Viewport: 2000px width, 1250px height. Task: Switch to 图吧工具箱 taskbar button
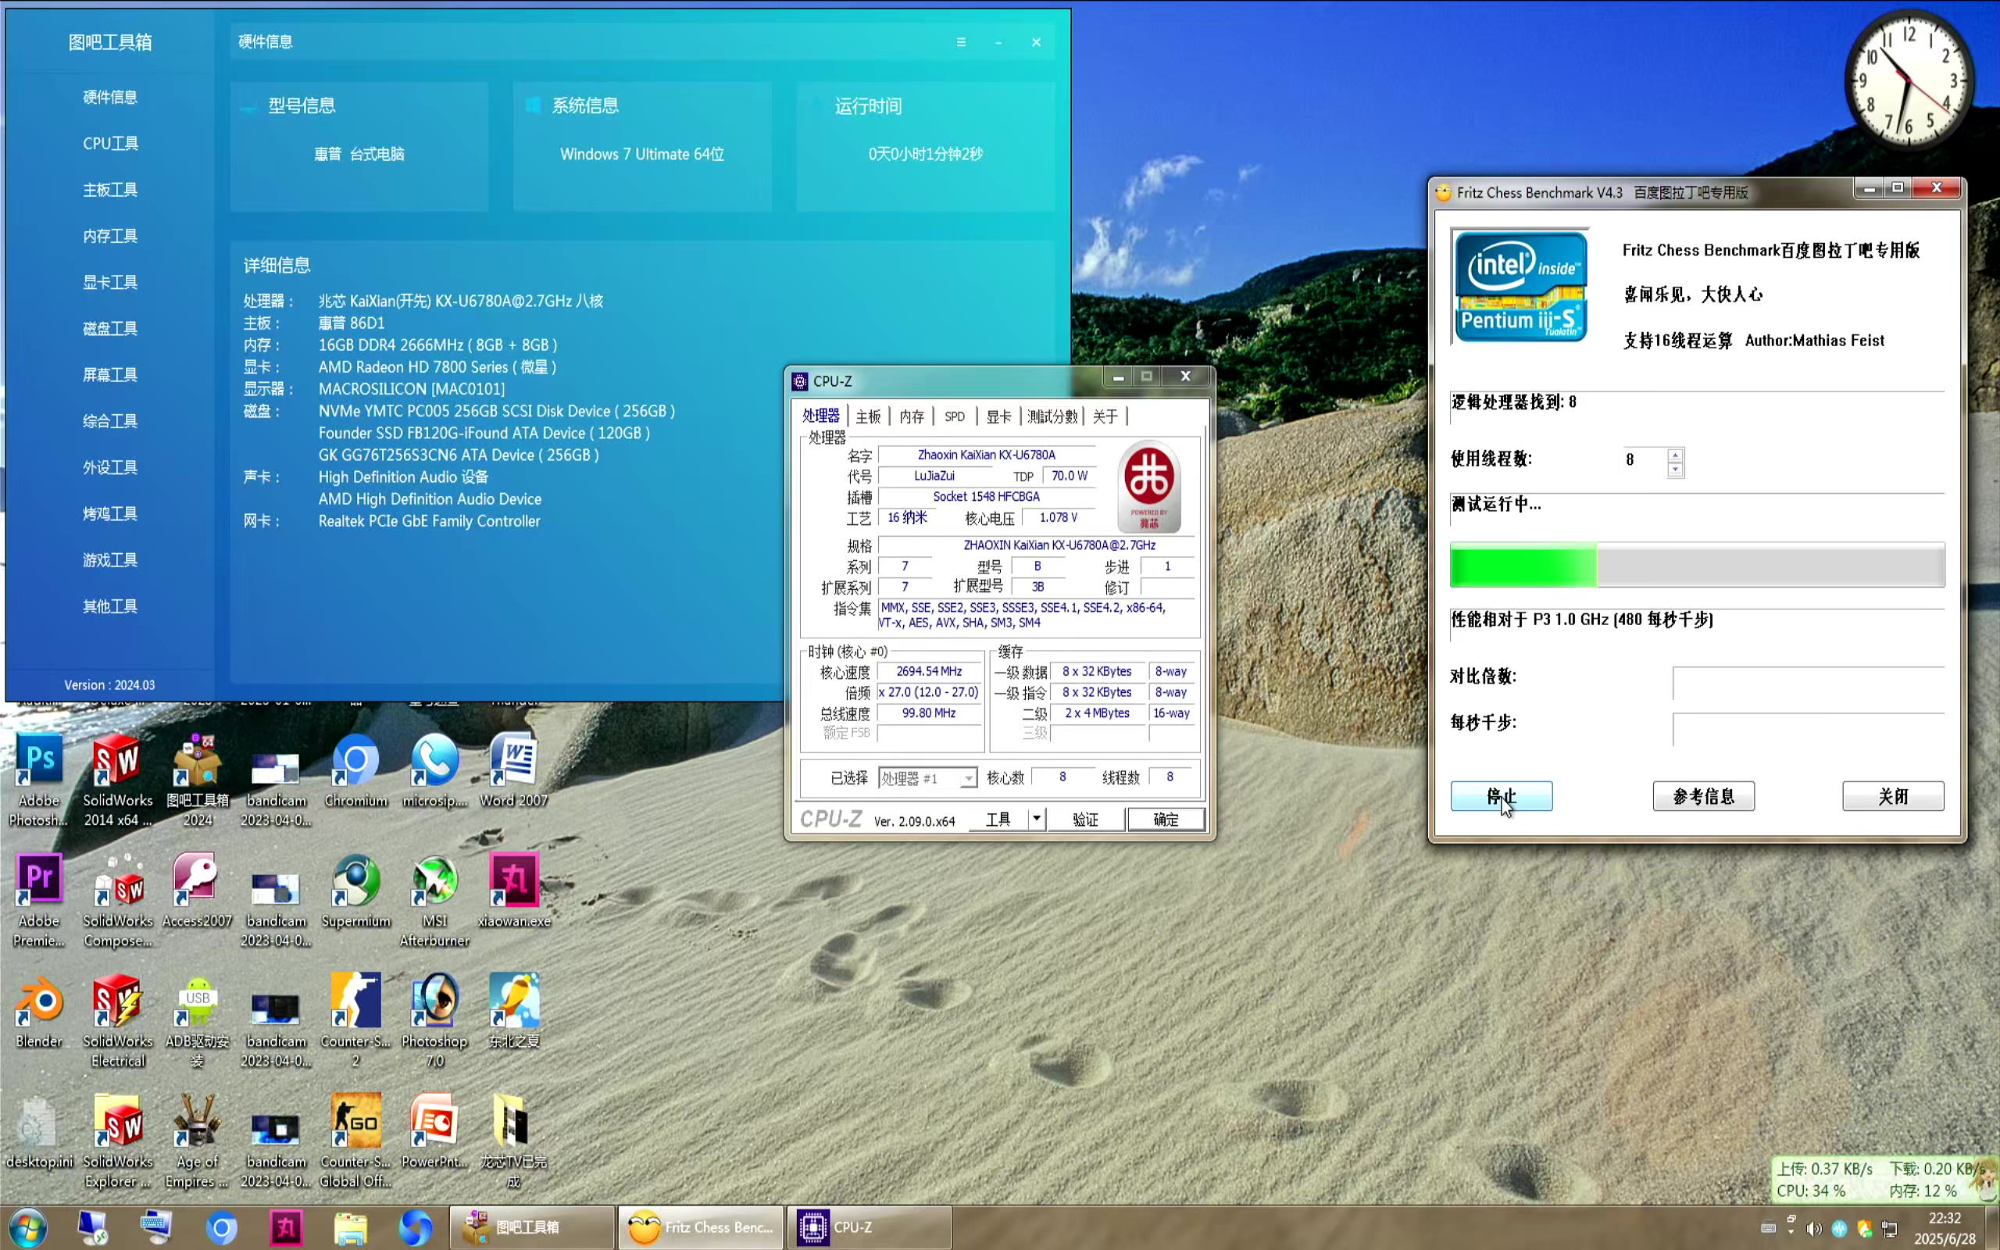[x=533, y=1227]
